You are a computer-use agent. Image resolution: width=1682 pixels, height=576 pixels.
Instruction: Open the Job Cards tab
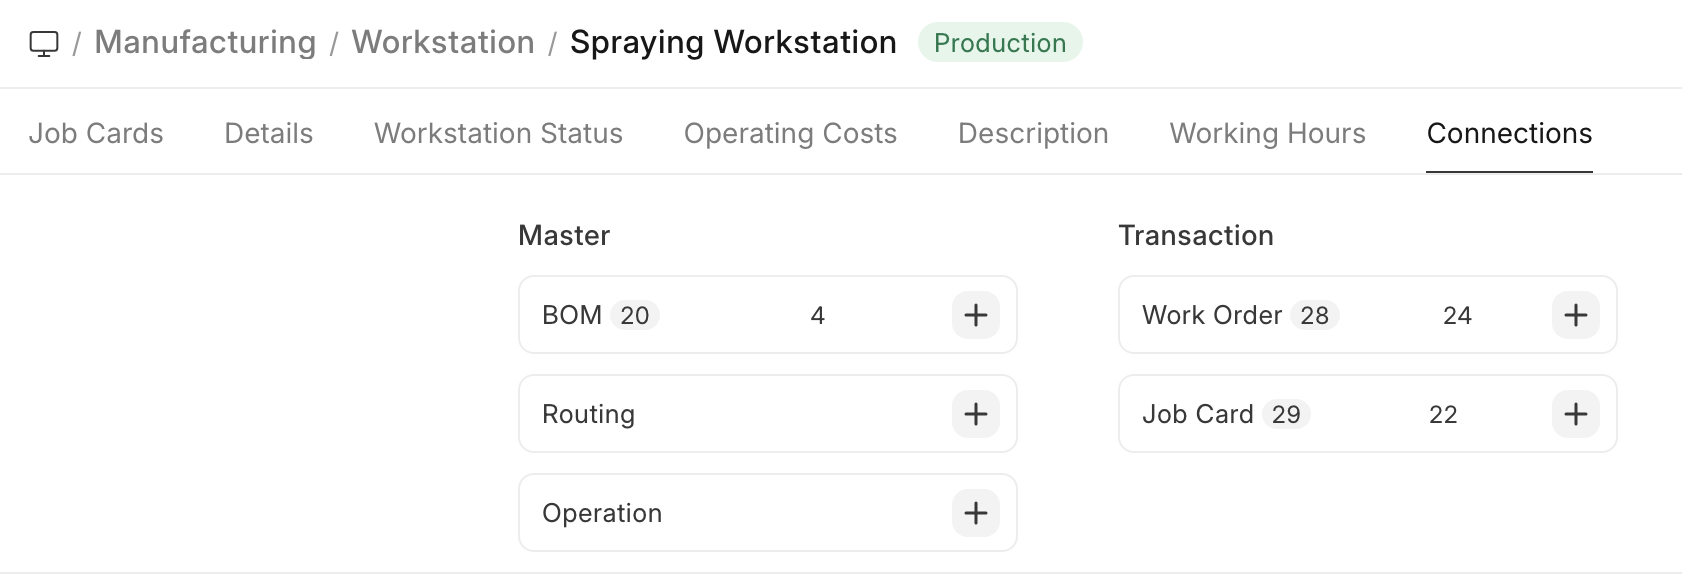(x=96, y=133)
